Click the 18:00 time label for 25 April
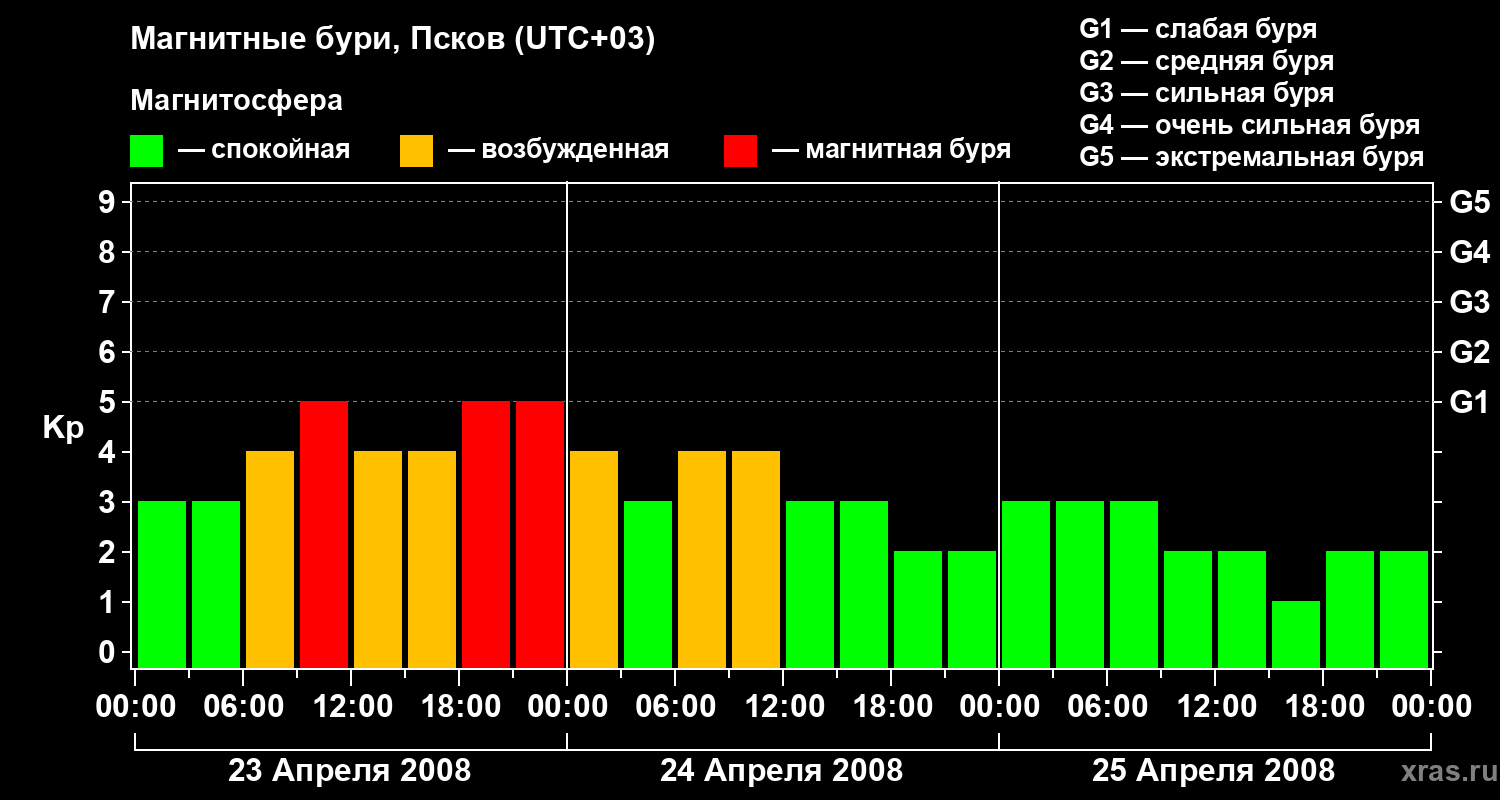 tap(1323, 707)
